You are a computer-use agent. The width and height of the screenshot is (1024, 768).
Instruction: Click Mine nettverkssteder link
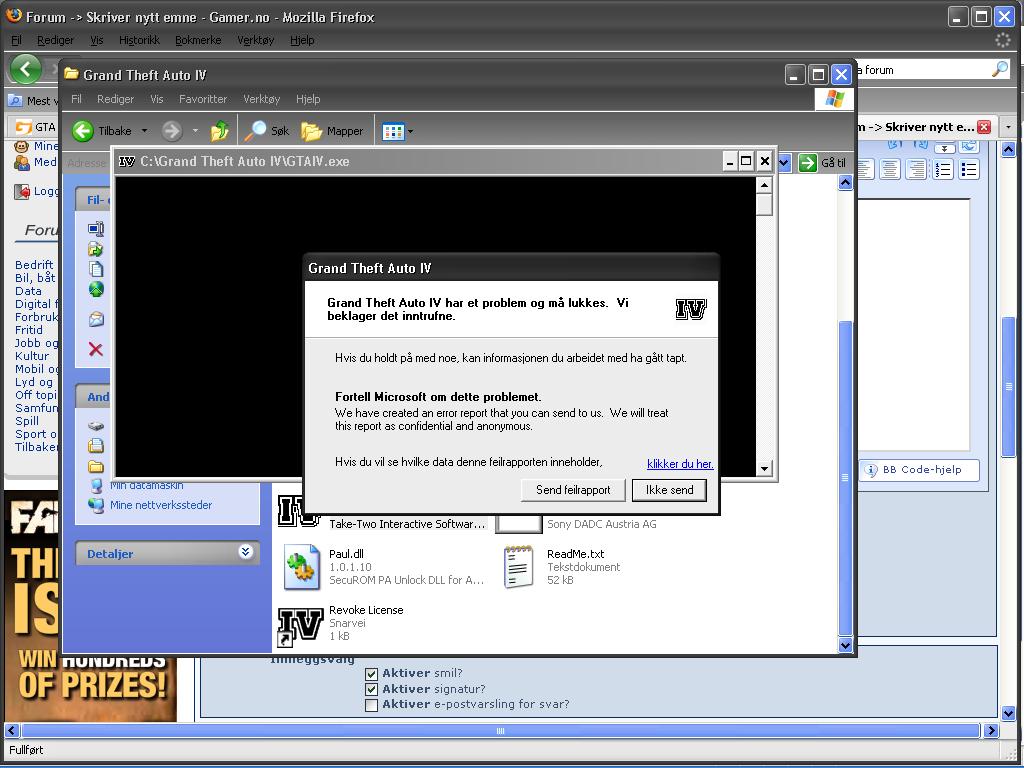(x=161, y=505)
